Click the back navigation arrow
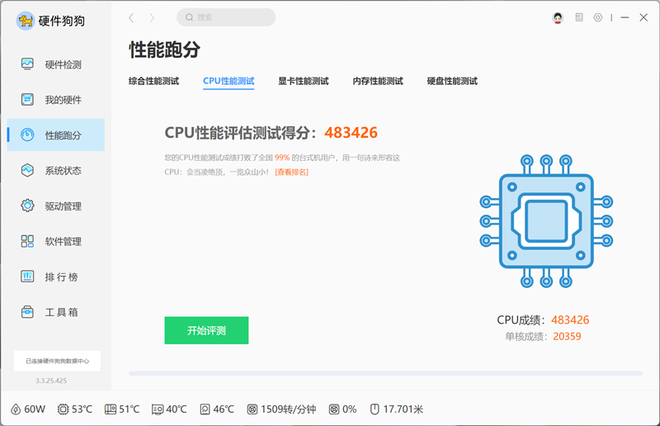Viewport: 660px width, 426px height. coord(132,18)
